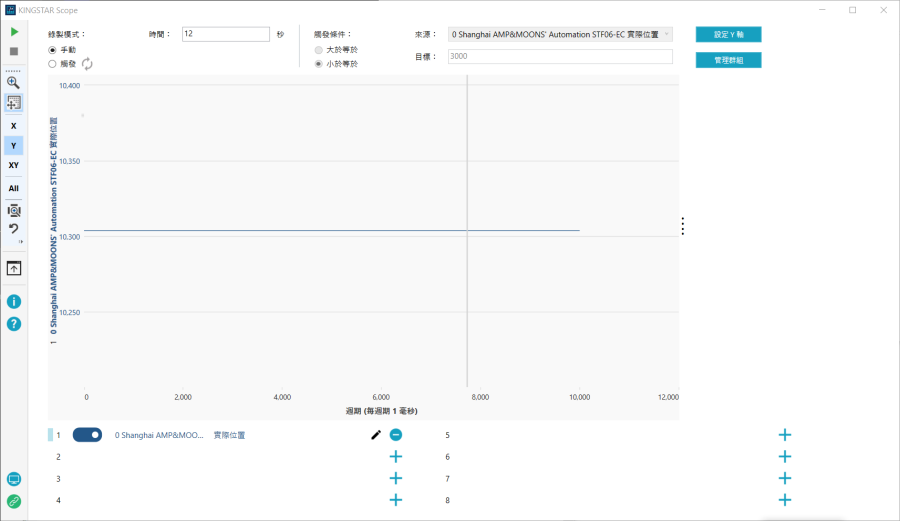This screenshot has width=900, height=521.
Task: Stop recording with the gray stop button
Action: coord(14,51)
